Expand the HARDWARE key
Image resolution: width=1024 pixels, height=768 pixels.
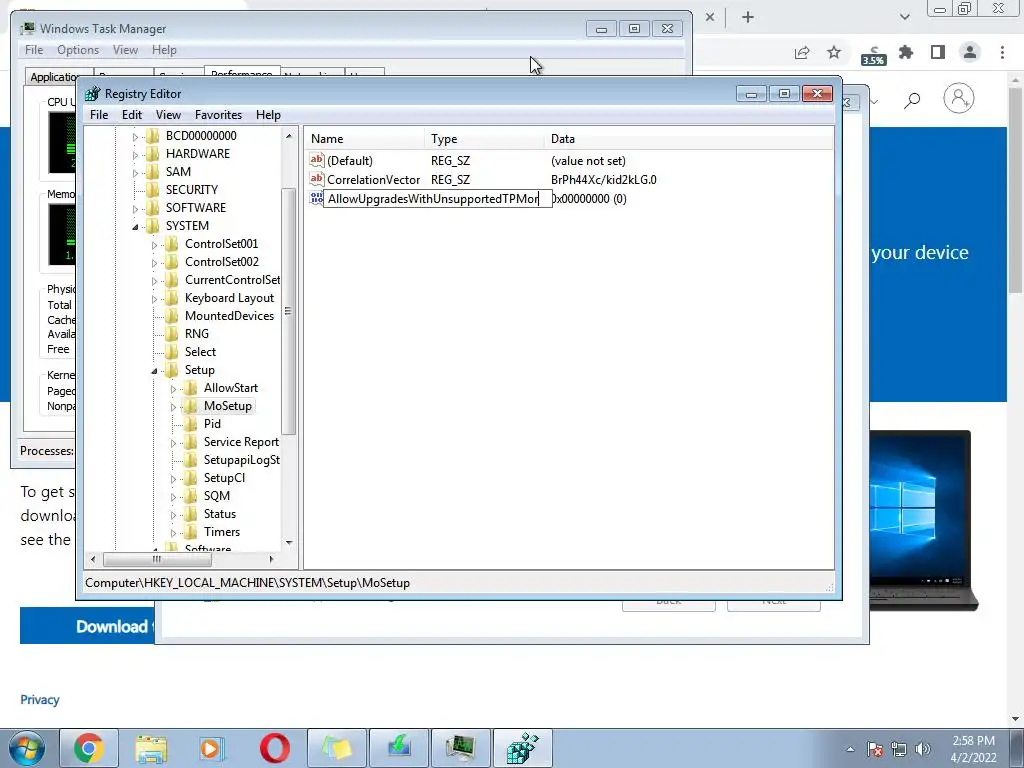click(x=135, y=155)
